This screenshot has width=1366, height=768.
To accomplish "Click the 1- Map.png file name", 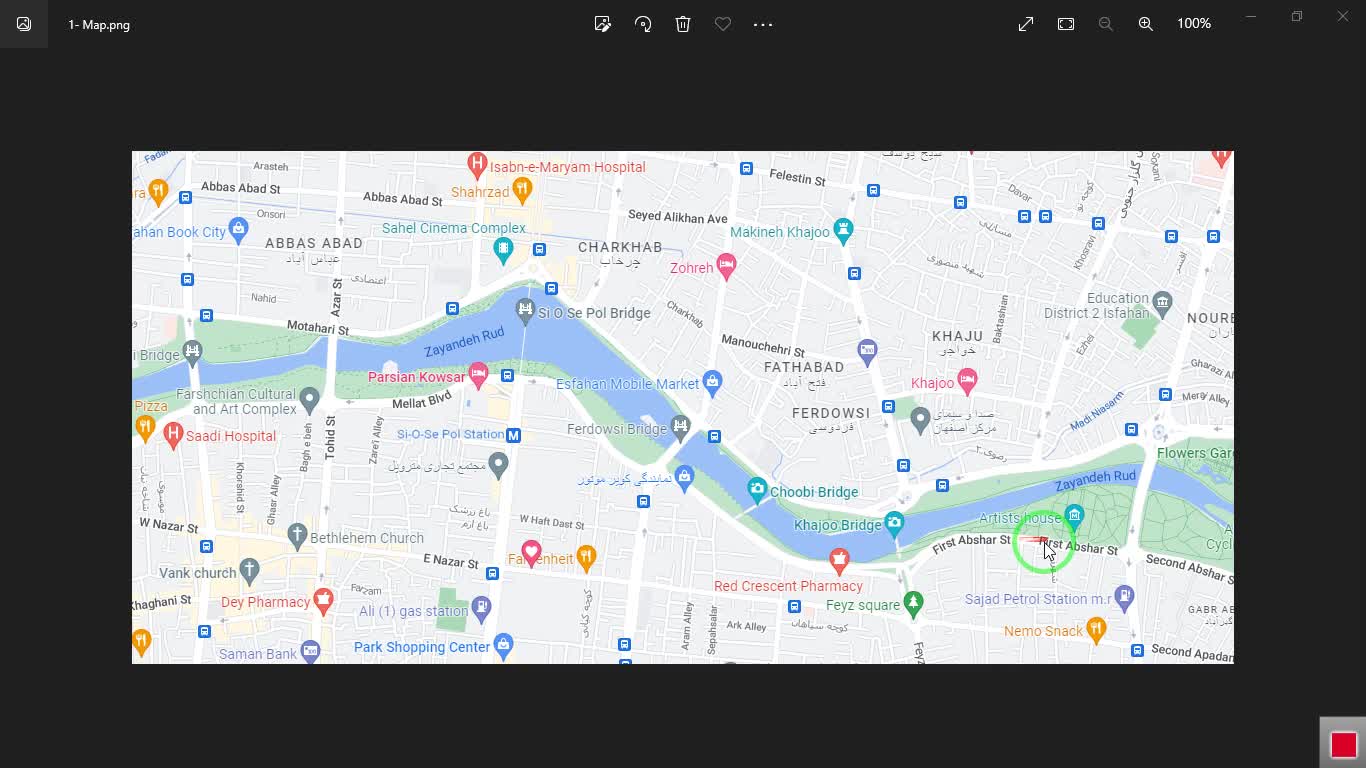I will point(99,25).
